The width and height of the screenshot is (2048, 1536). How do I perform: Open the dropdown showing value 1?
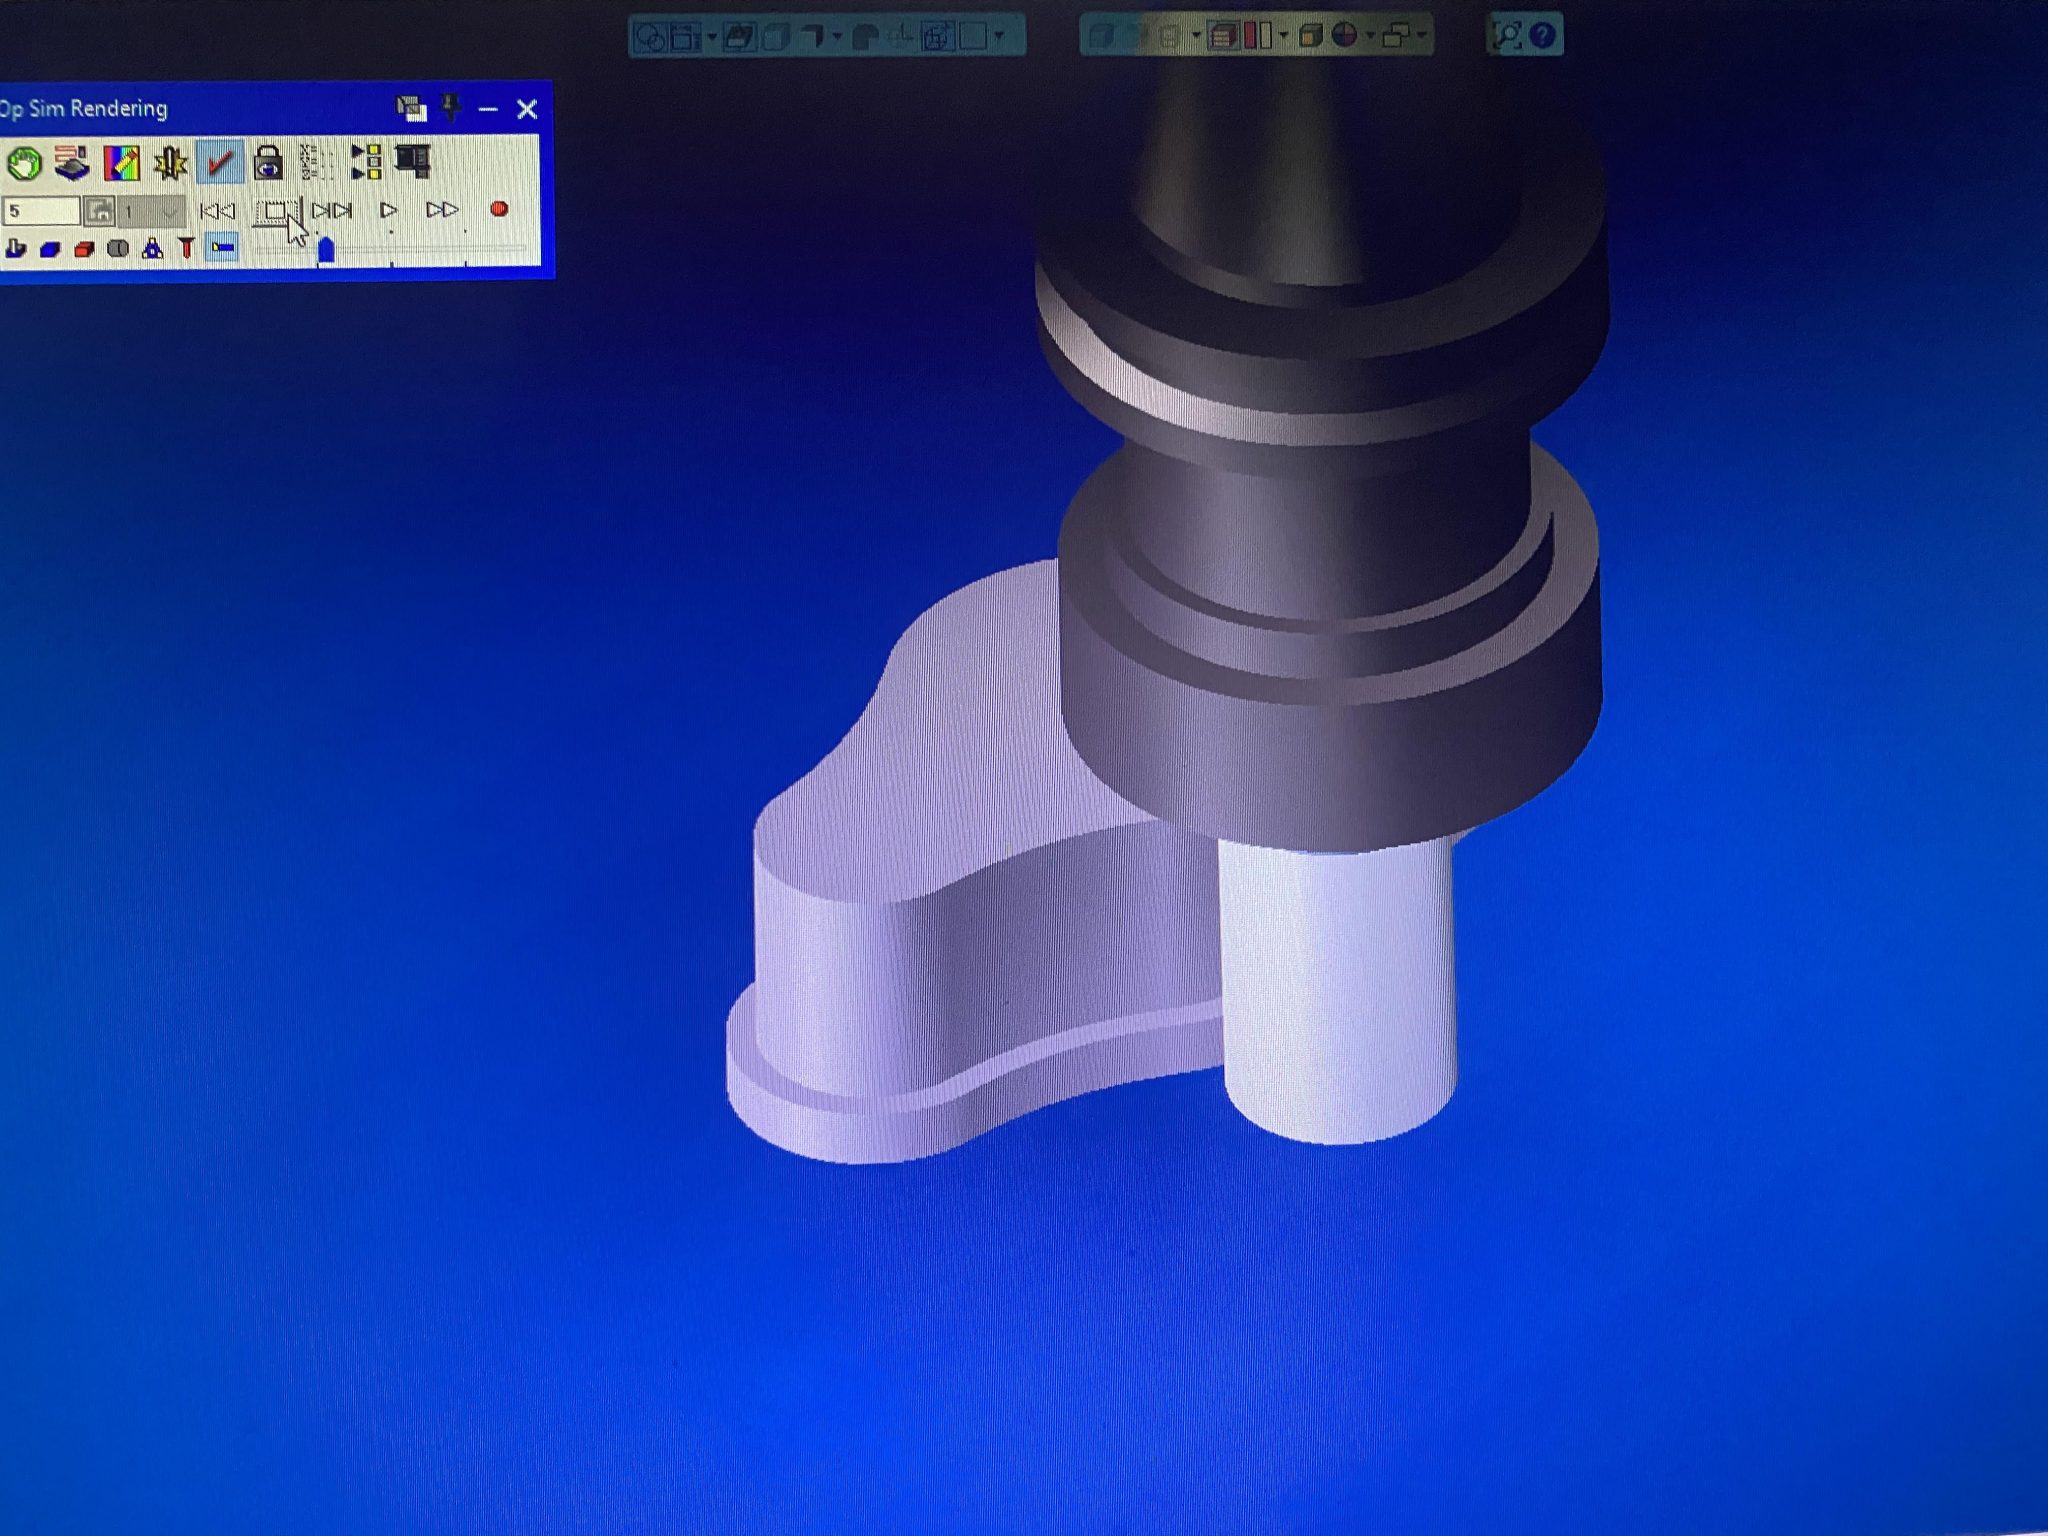151,211
